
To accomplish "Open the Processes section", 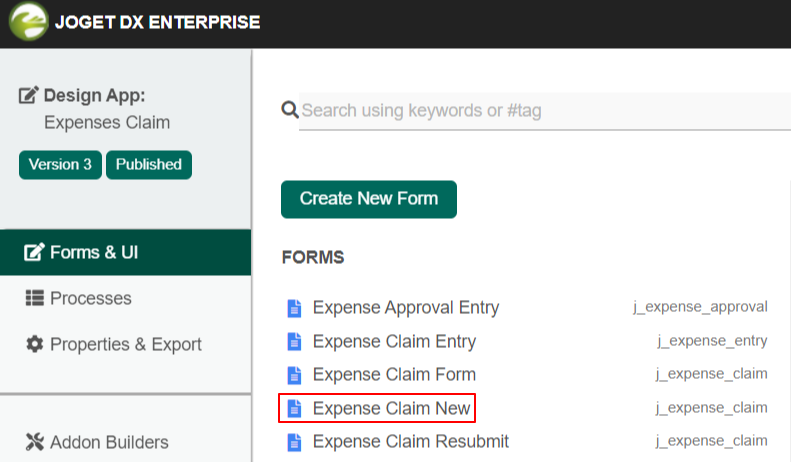I will [x=90, y=298].
